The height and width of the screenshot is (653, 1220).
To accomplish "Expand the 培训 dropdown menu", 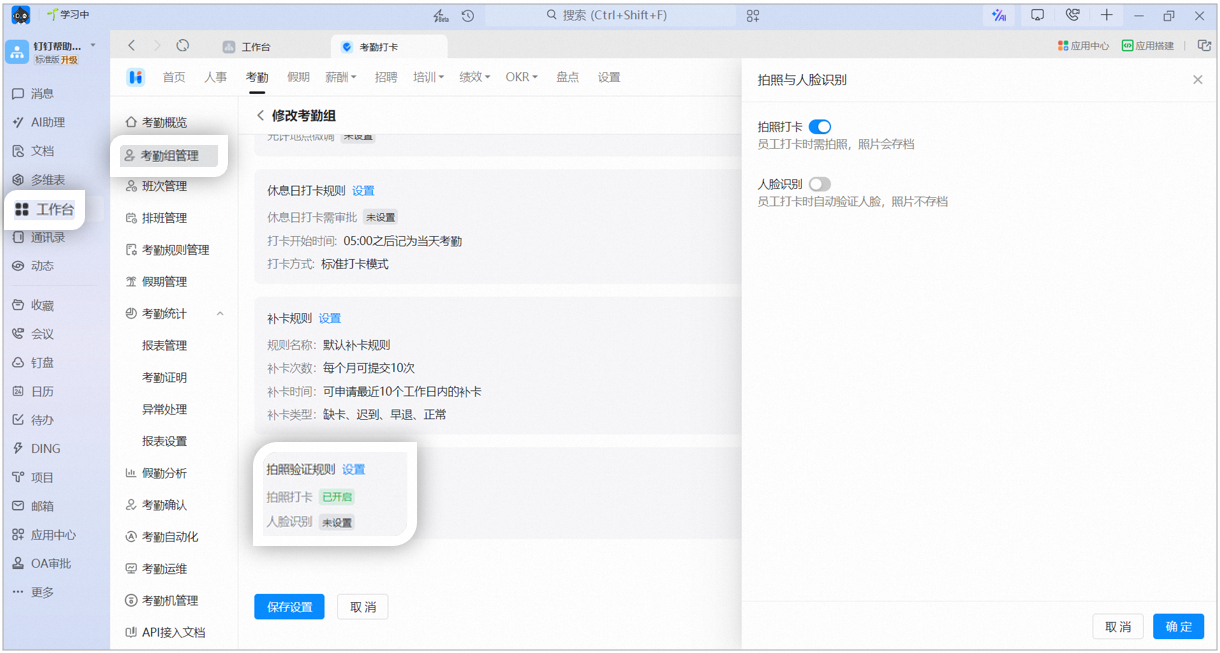I will (x=428, y=77).
